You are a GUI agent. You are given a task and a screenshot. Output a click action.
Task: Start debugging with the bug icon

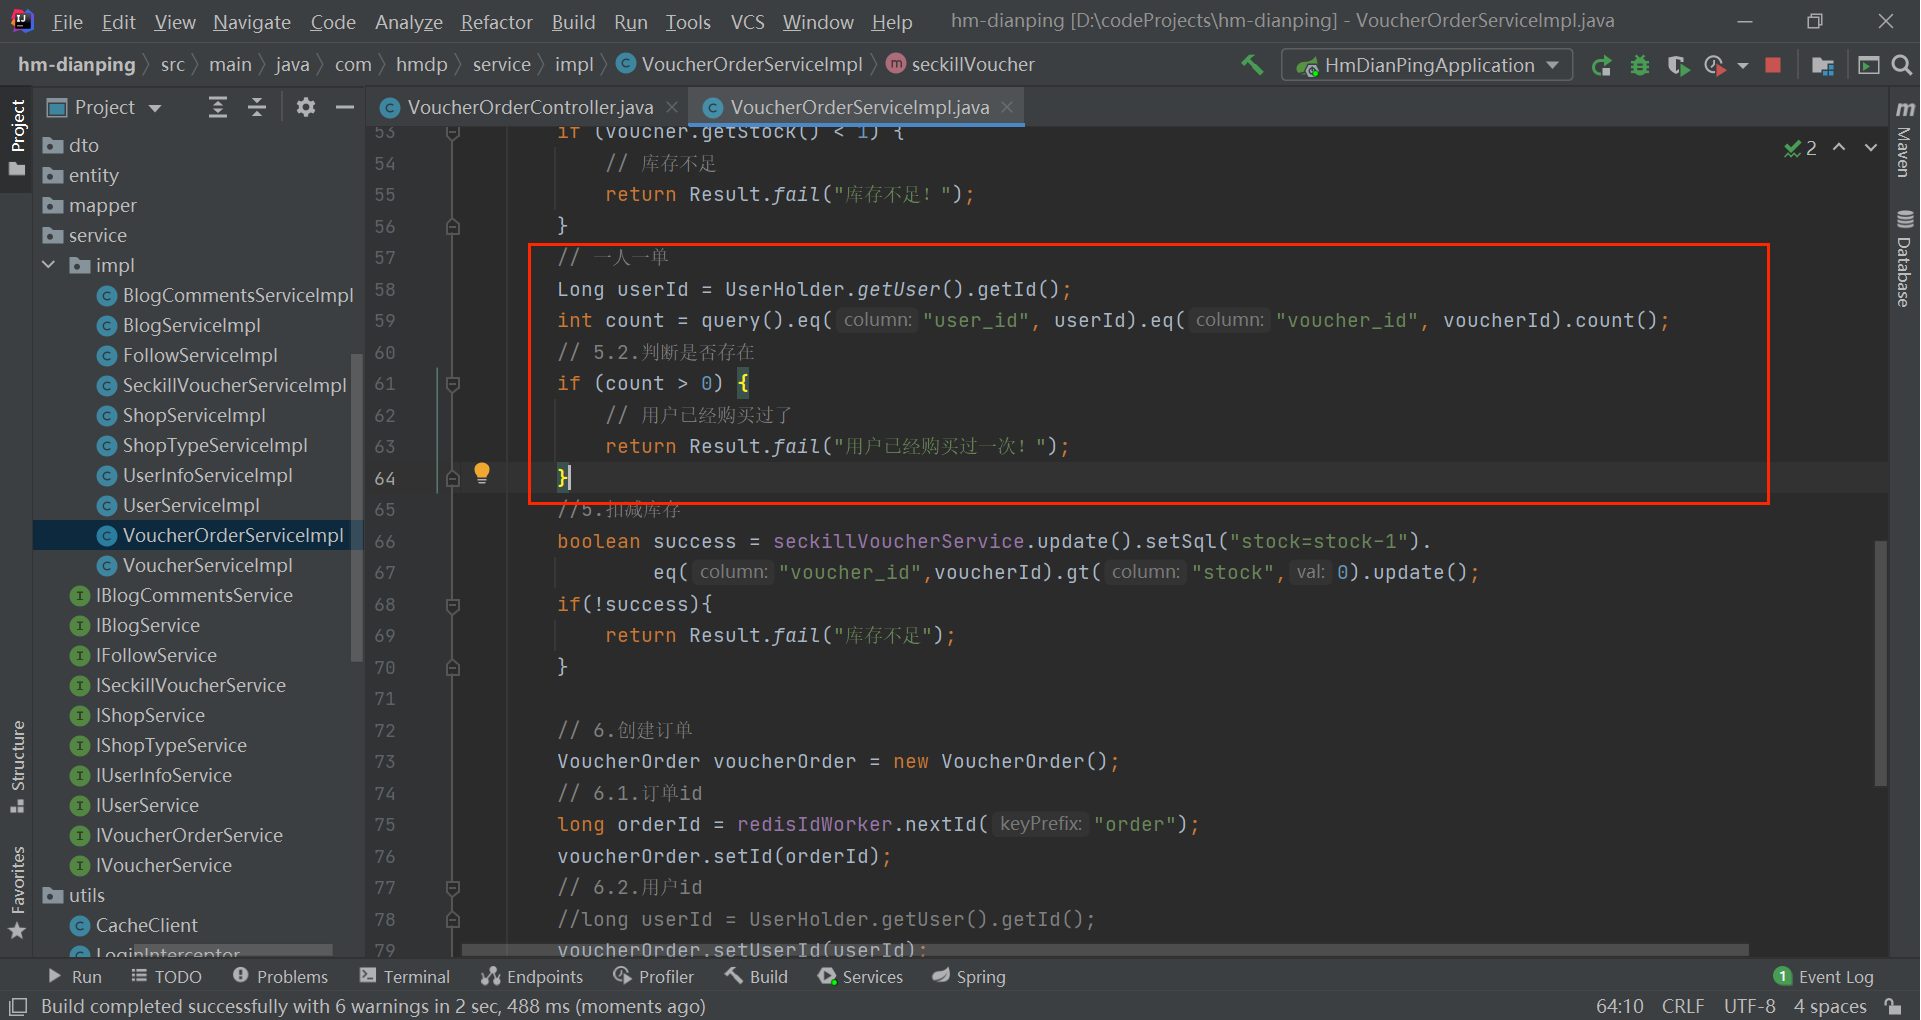(1640, 65)
